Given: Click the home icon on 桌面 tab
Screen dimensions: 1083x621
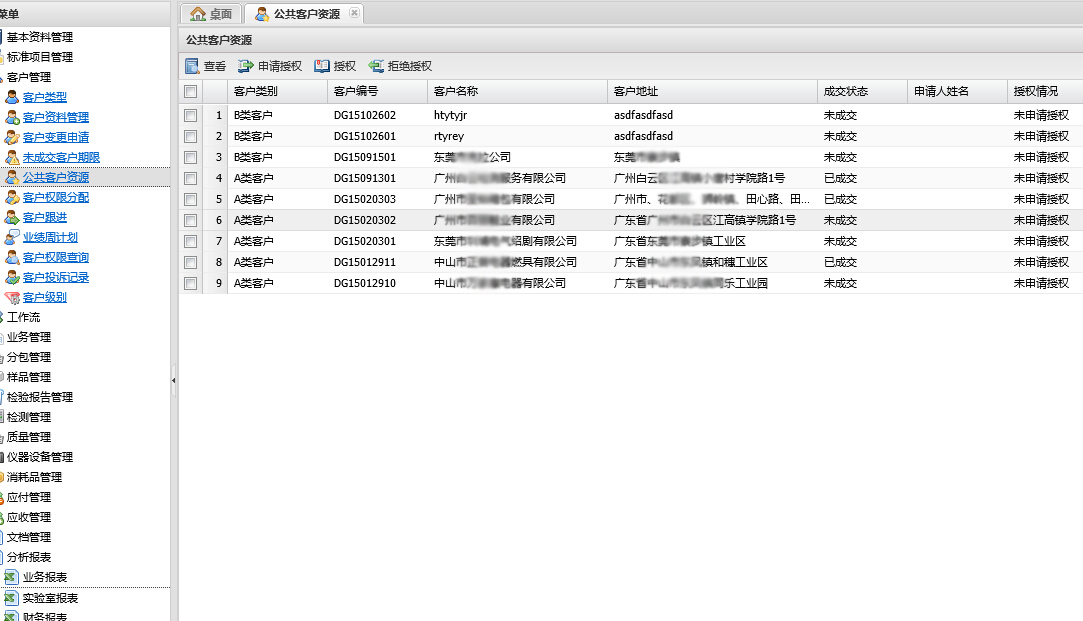Looking at the screenshot, I should click(x=198, y=14).
